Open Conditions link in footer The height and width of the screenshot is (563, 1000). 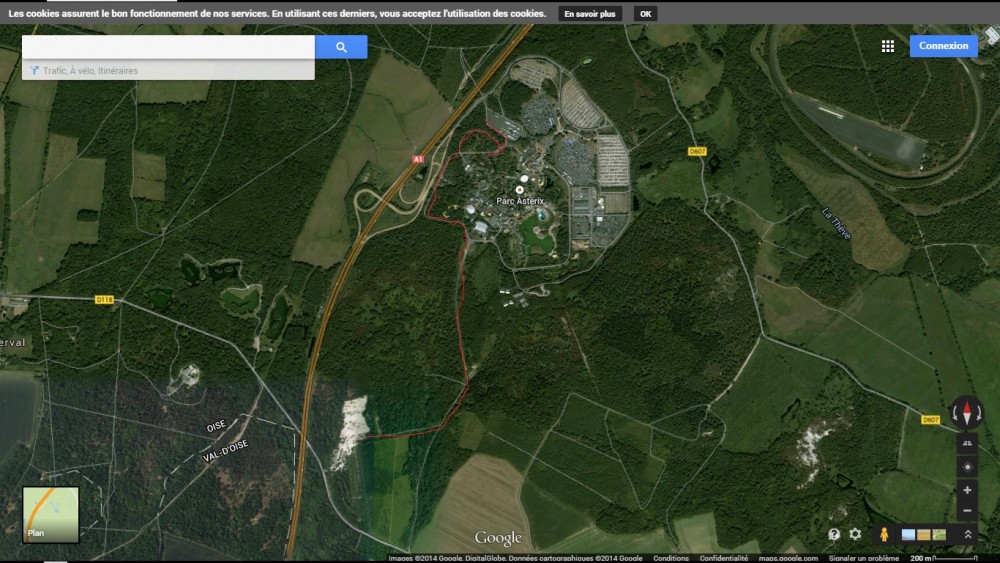pos(671,558)
